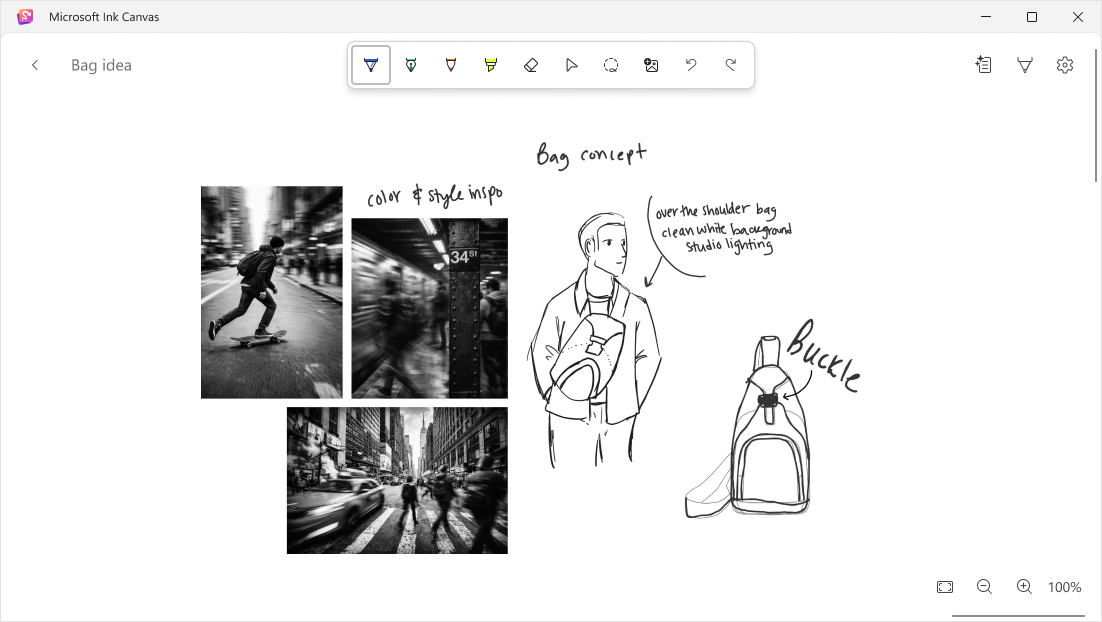Minimize the Ink Canvas window

(986, 17)
